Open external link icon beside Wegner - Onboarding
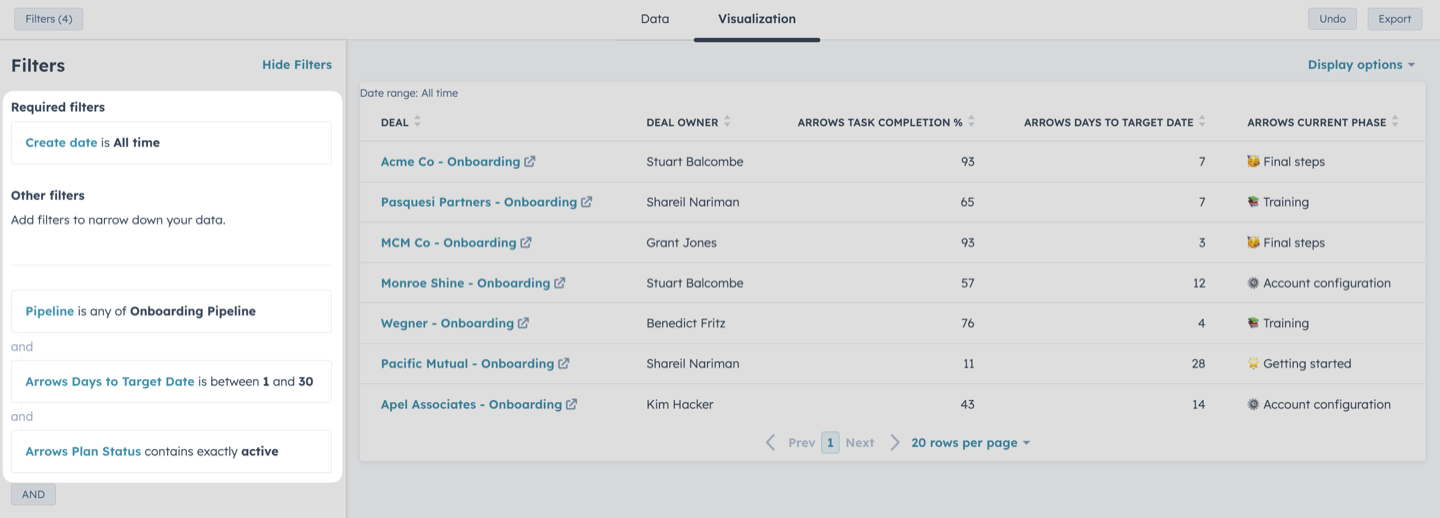Image resolution: width=1440 pixels, height=518 pixels. [x=524, y=323]
